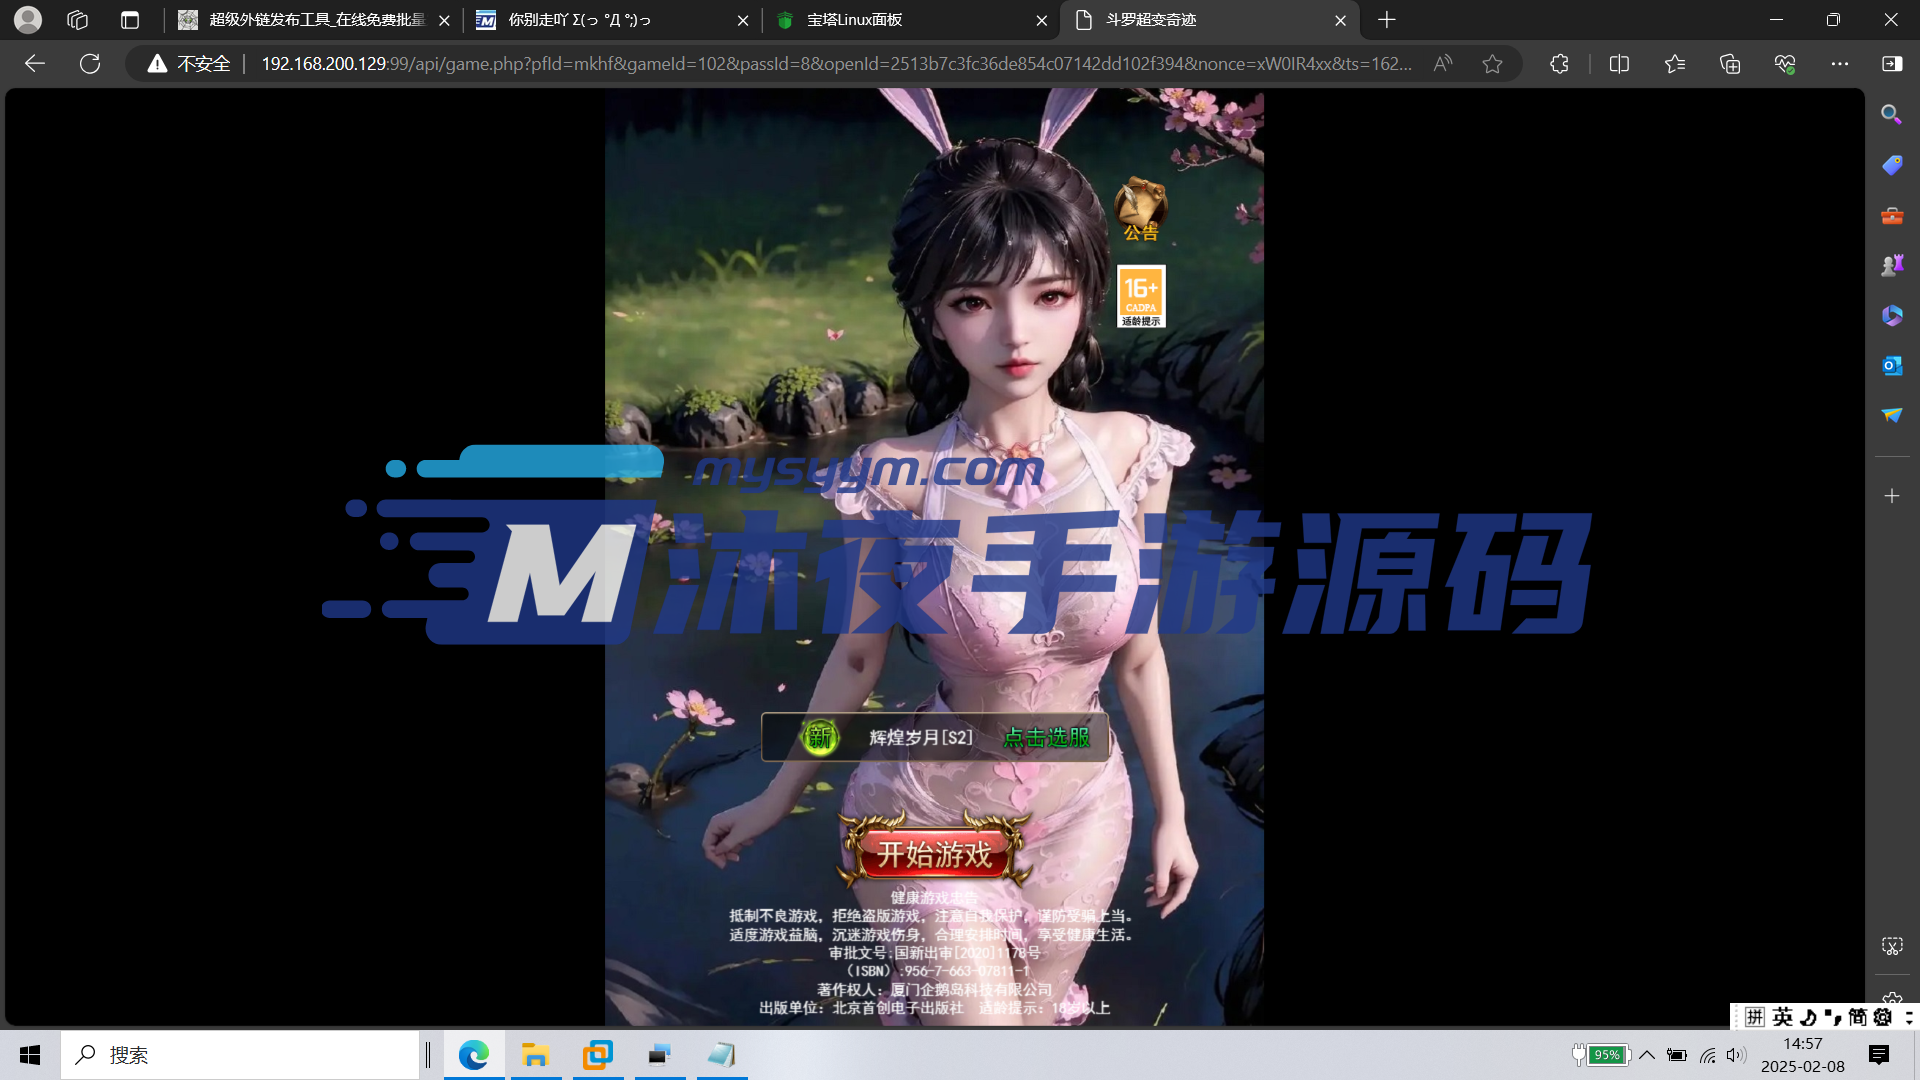Viewport: 1920px width, 1080px height.
Task: Open Search in the Edge sidebar
Action: click(1891, 114)
